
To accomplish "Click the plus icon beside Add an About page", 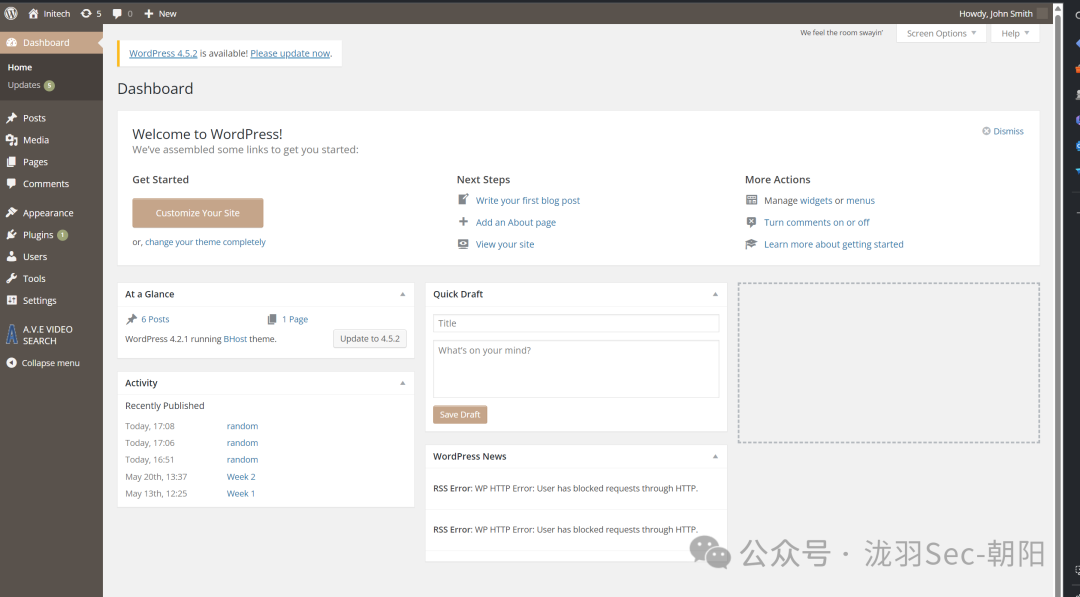I will (x=464, y=222).
